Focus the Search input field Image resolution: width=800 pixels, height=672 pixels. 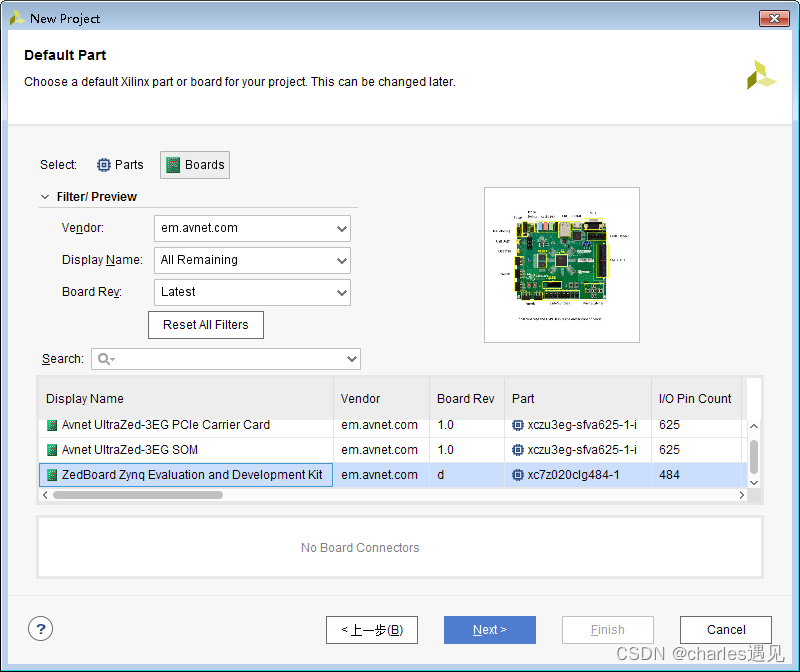point(226,359)
